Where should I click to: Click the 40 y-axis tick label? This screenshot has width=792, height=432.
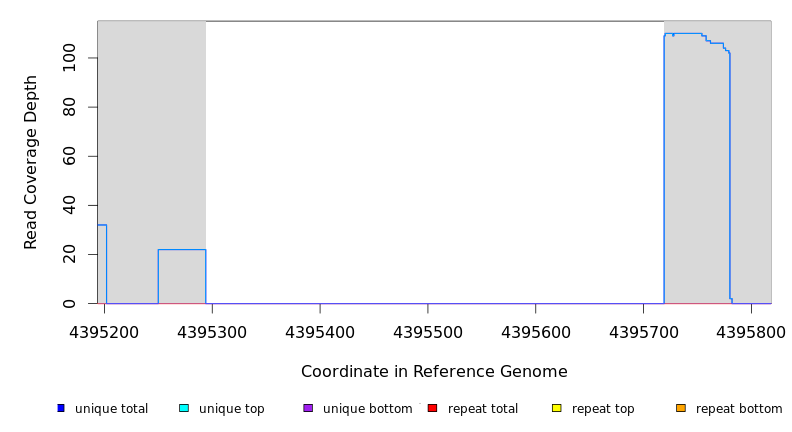[69, 205]
